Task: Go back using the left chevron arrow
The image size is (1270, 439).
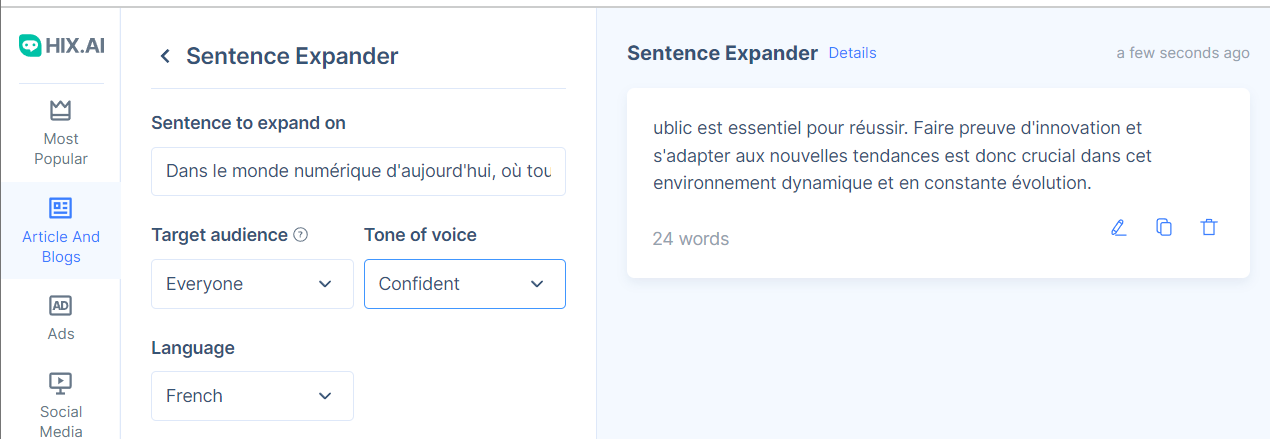Action: [165, 56]
